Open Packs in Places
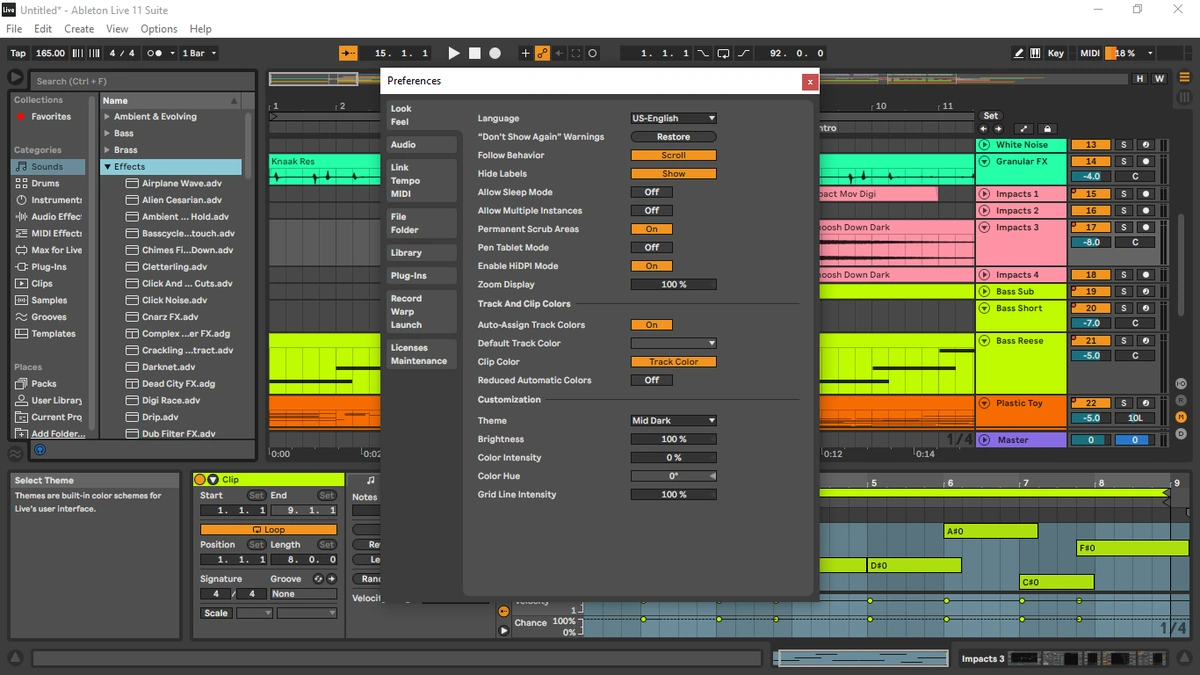The height and width of the screenshot is (675, 1200). point(44,383)
